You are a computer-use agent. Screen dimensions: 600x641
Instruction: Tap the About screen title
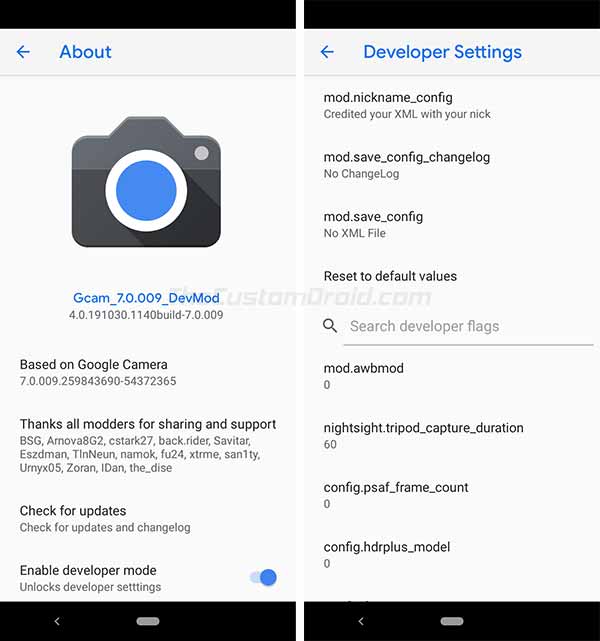click(x=85, y=52)
